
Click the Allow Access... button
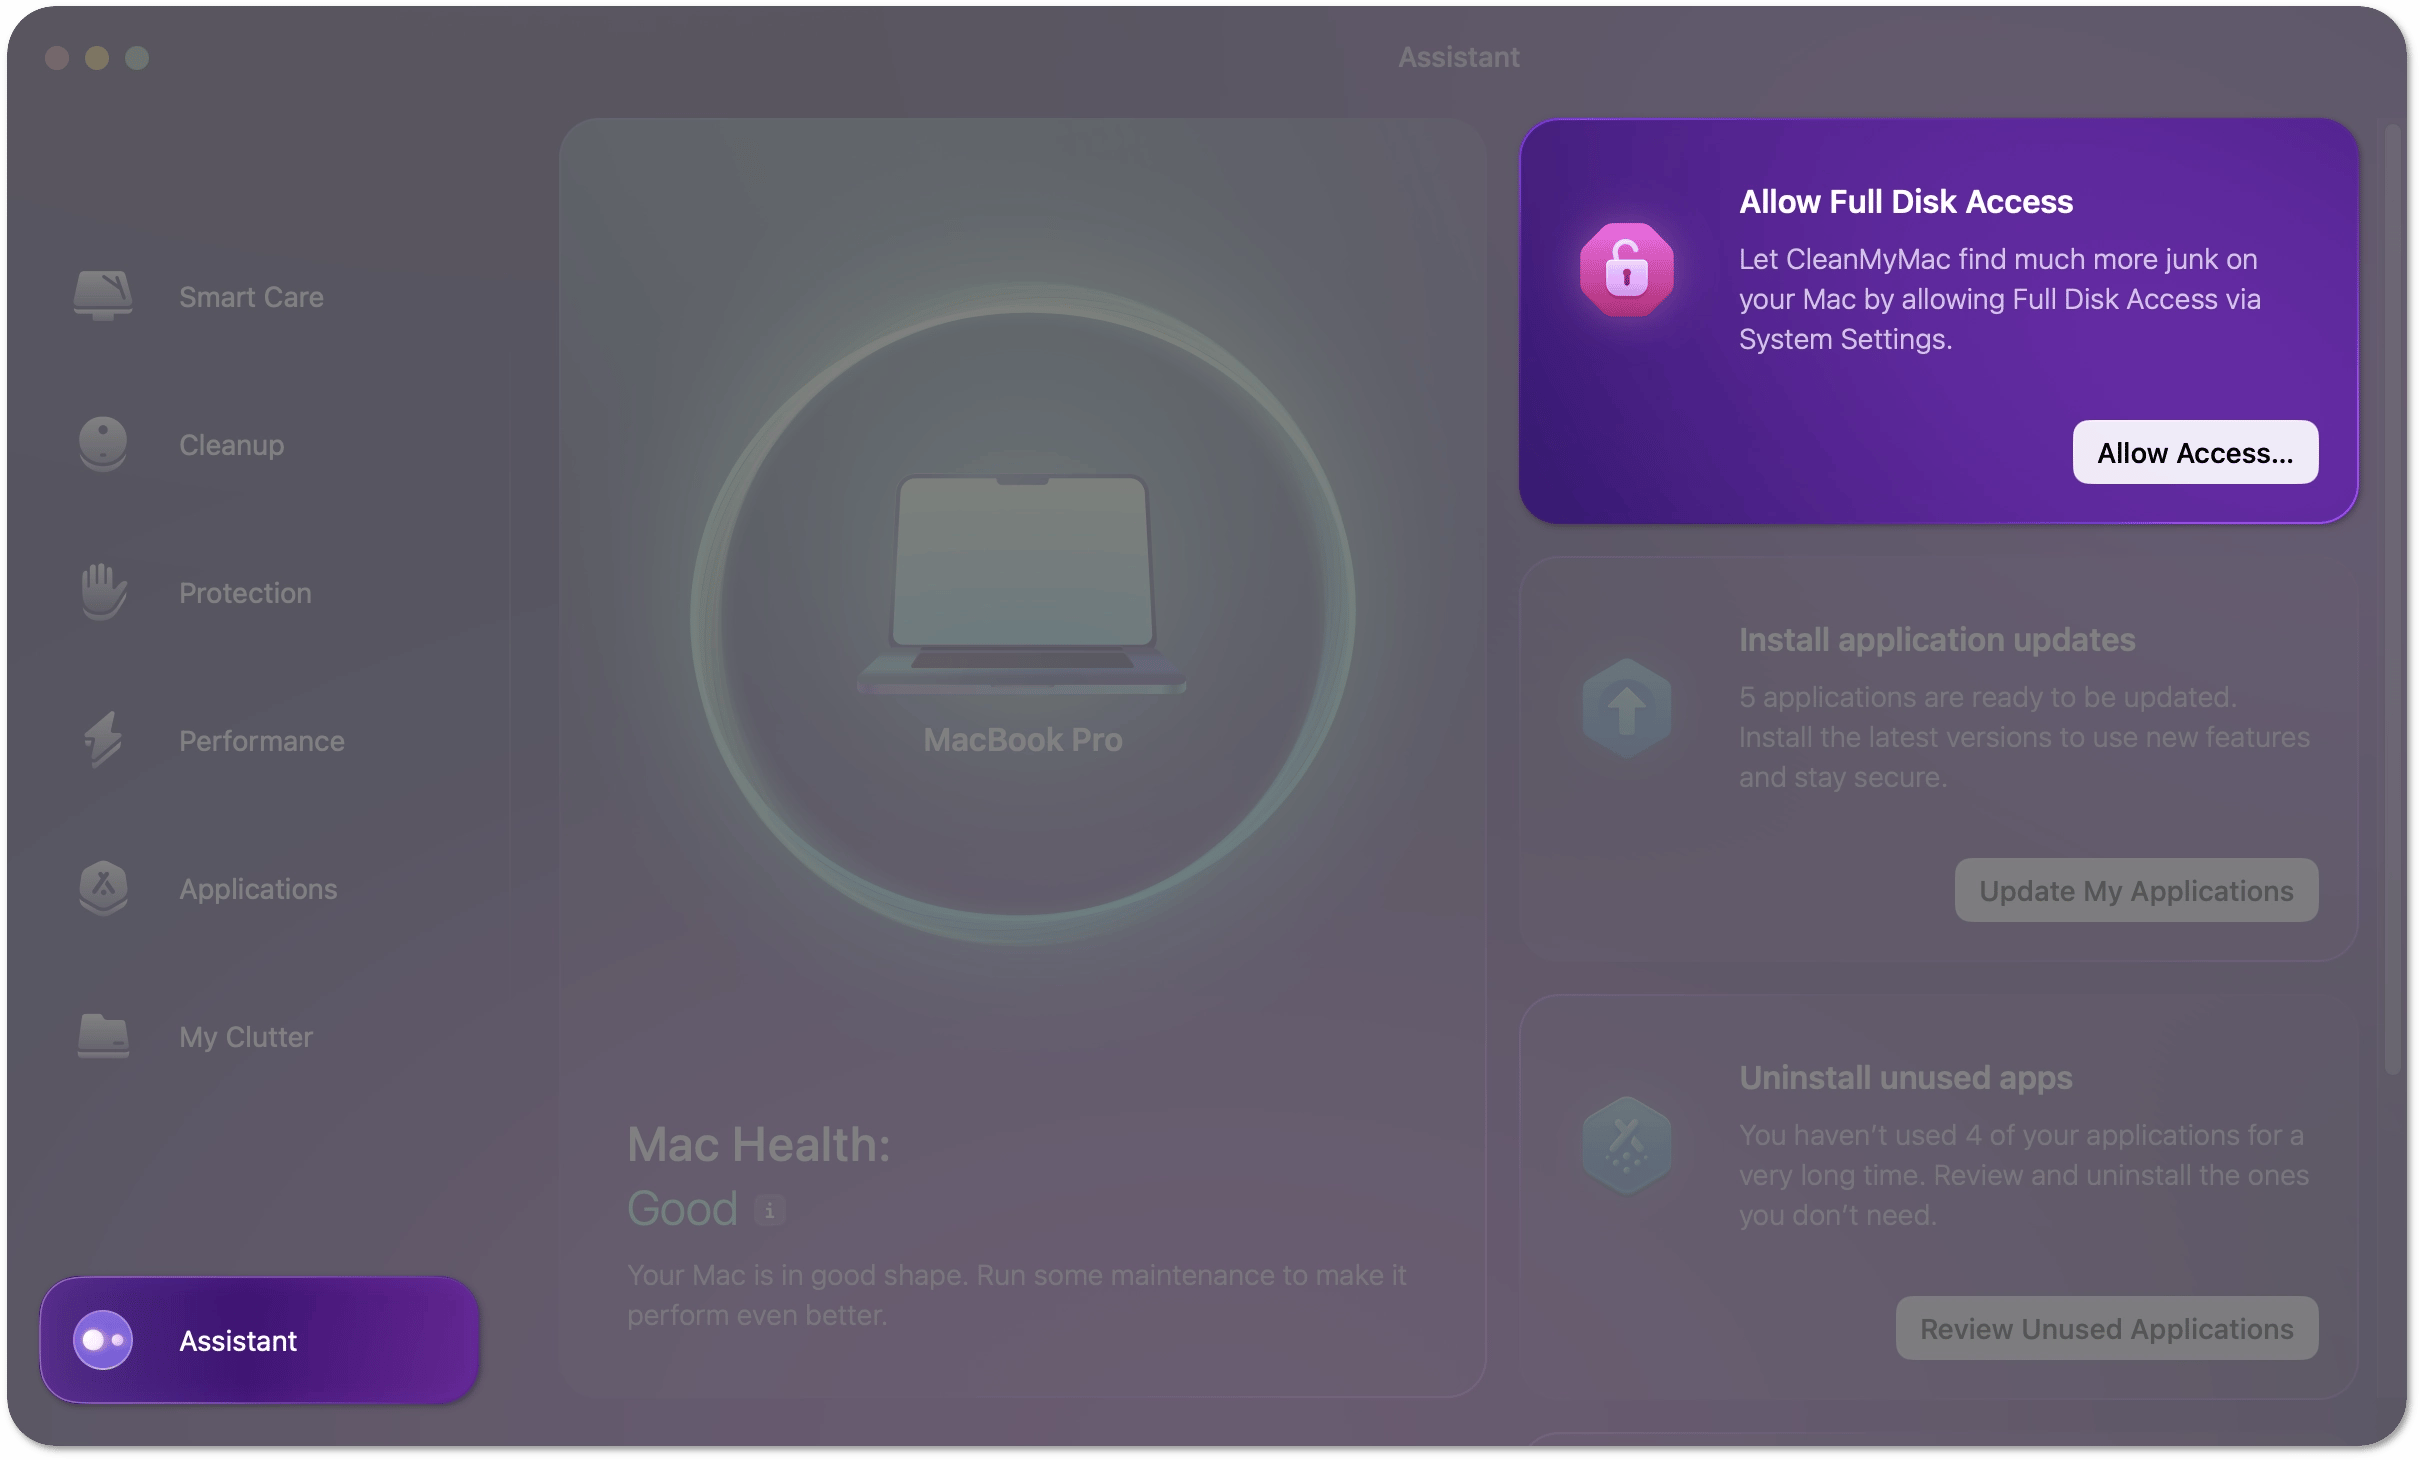(x=2195, y=452)
